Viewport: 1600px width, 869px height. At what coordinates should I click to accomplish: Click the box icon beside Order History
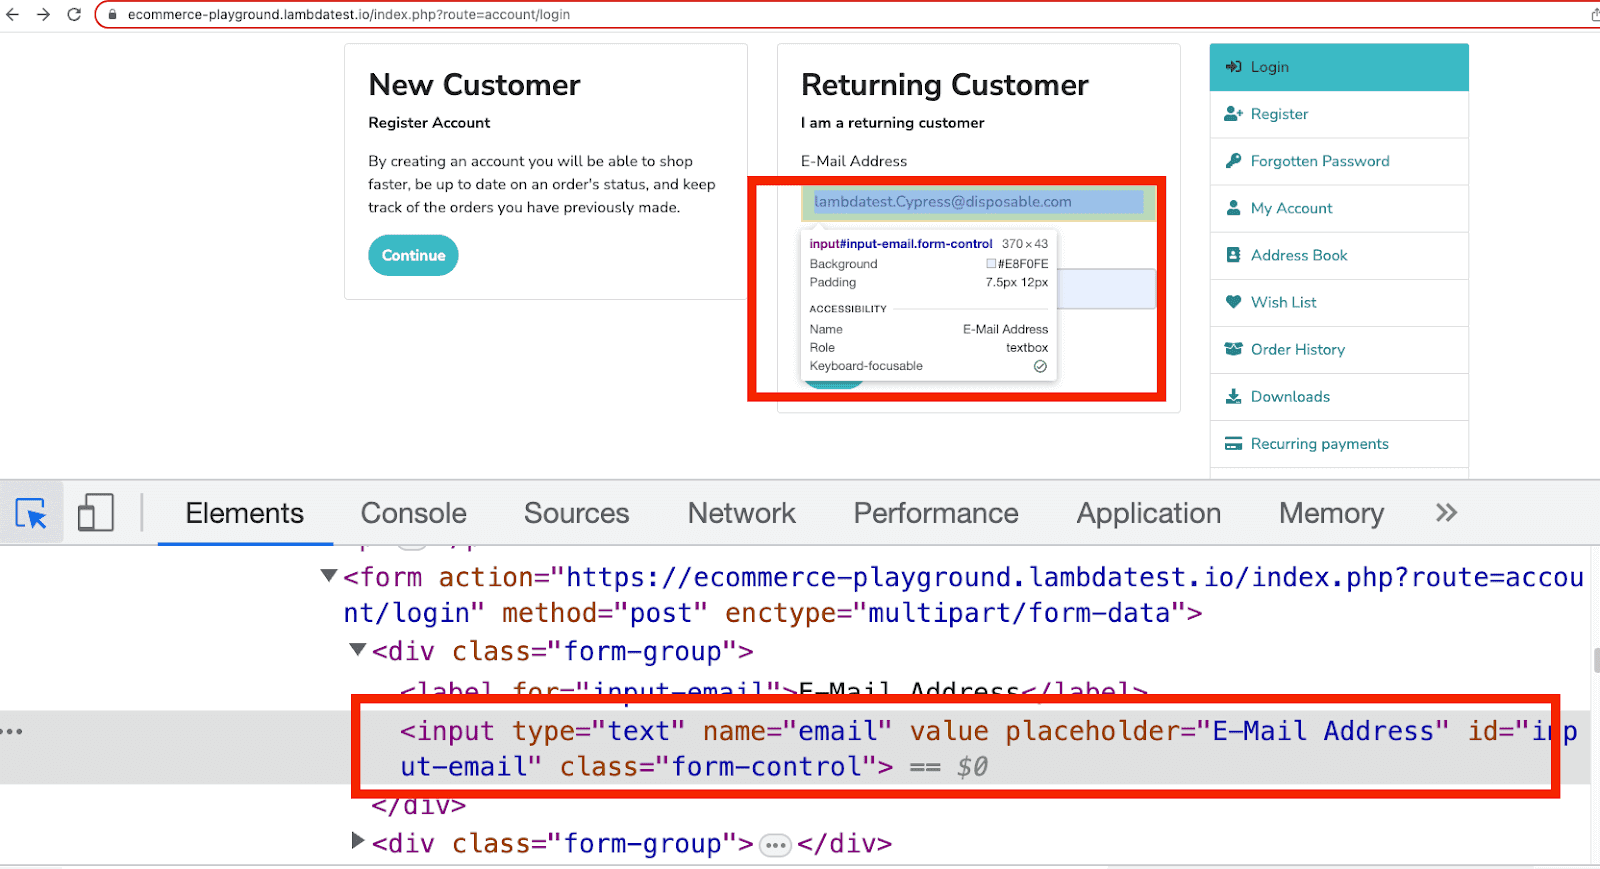pyautogui.click(x=1234, y=349)
